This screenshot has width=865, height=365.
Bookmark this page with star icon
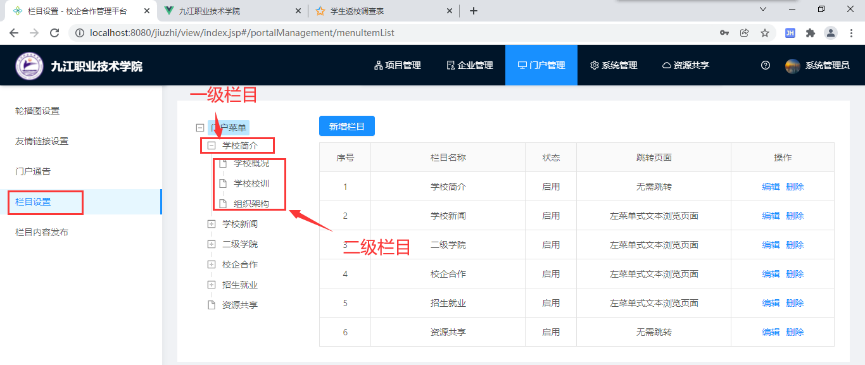(765, 33)
